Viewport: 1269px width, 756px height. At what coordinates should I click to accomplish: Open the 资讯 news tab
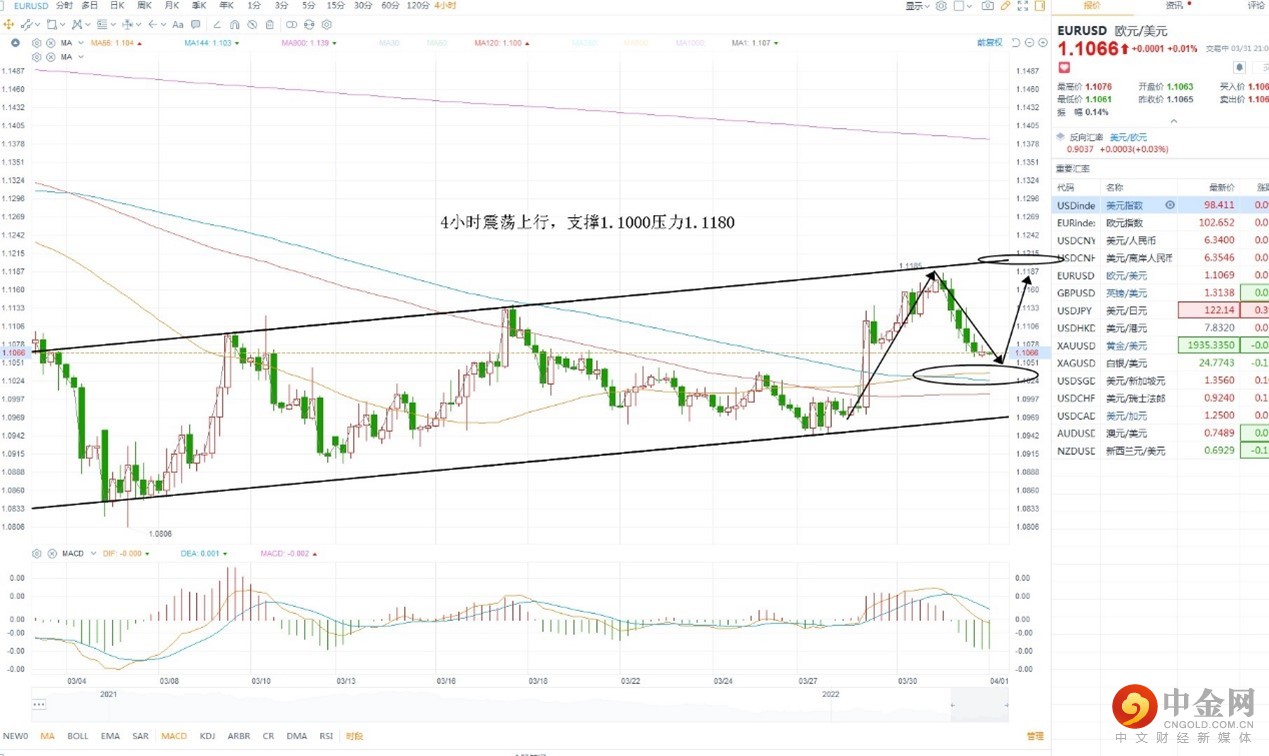point(1174,5)
